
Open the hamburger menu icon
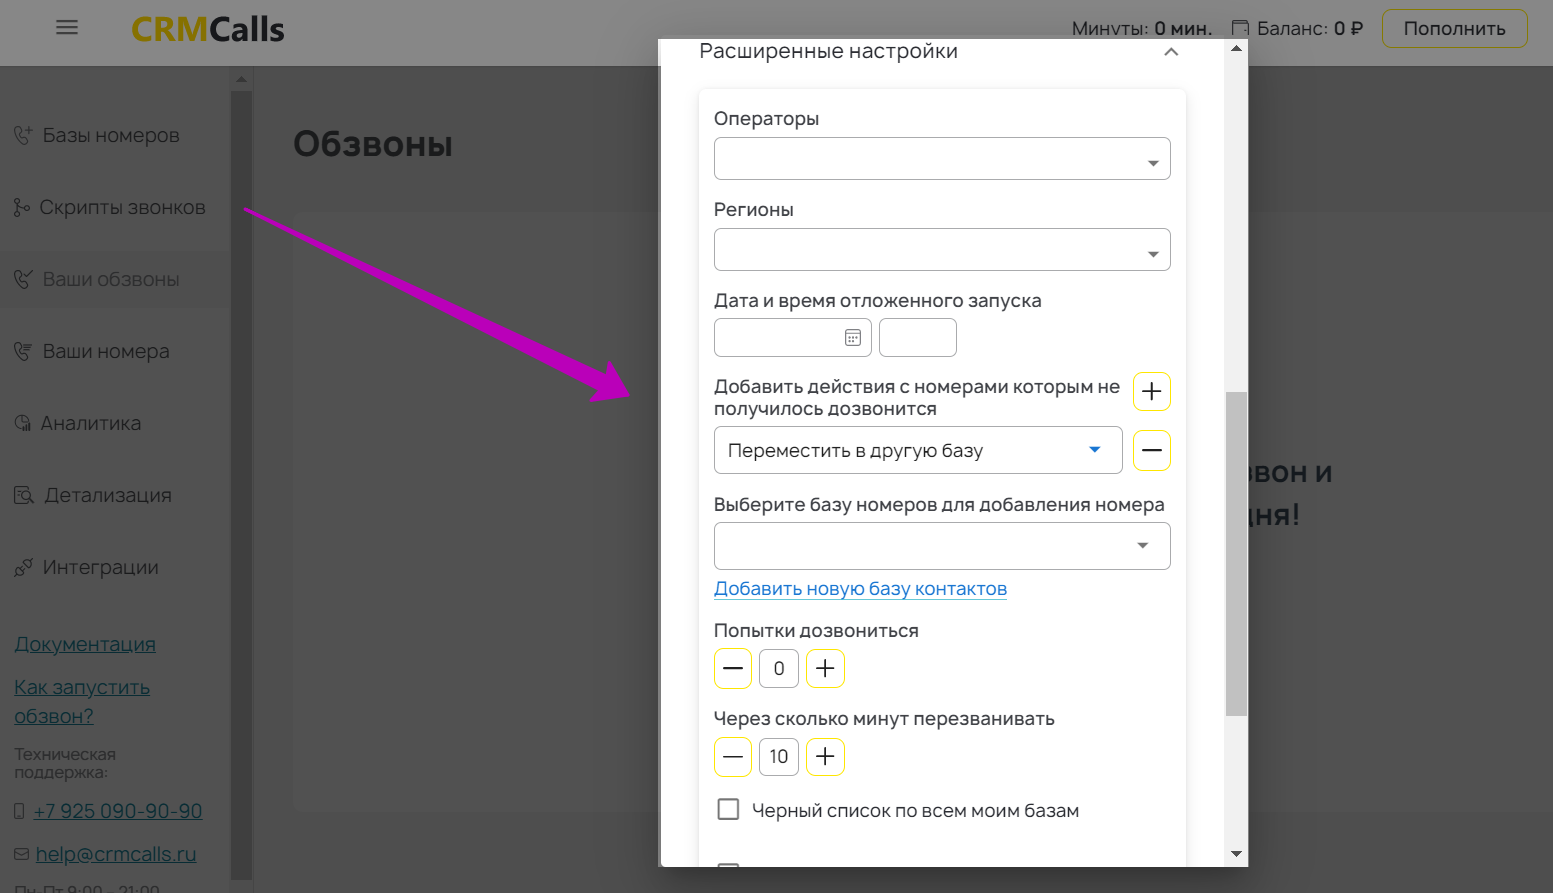point(67,28)
